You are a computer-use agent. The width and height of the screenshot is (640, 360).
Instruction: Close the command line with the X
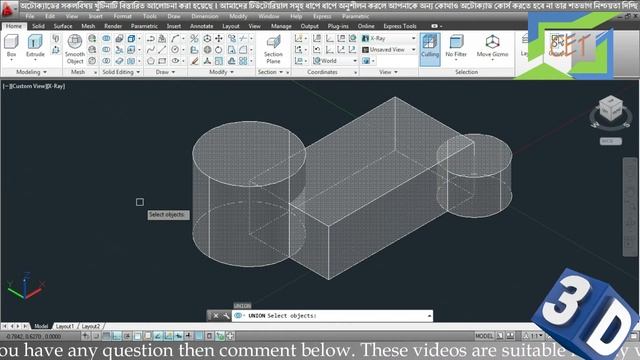tap(216, 316)
